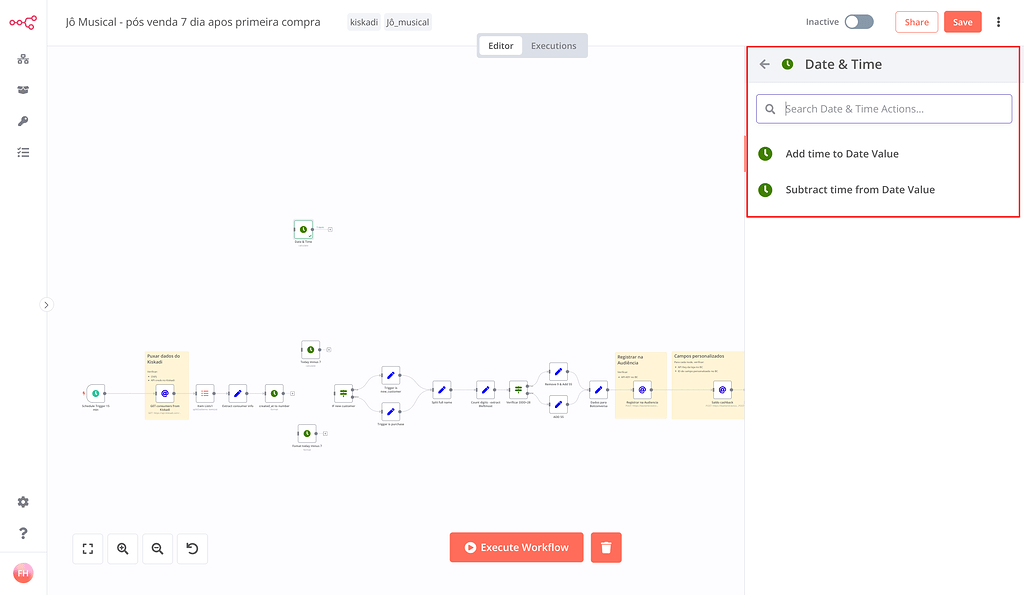Go back from the Date & Time panel

pyautogui.click(x=764, y=63)
